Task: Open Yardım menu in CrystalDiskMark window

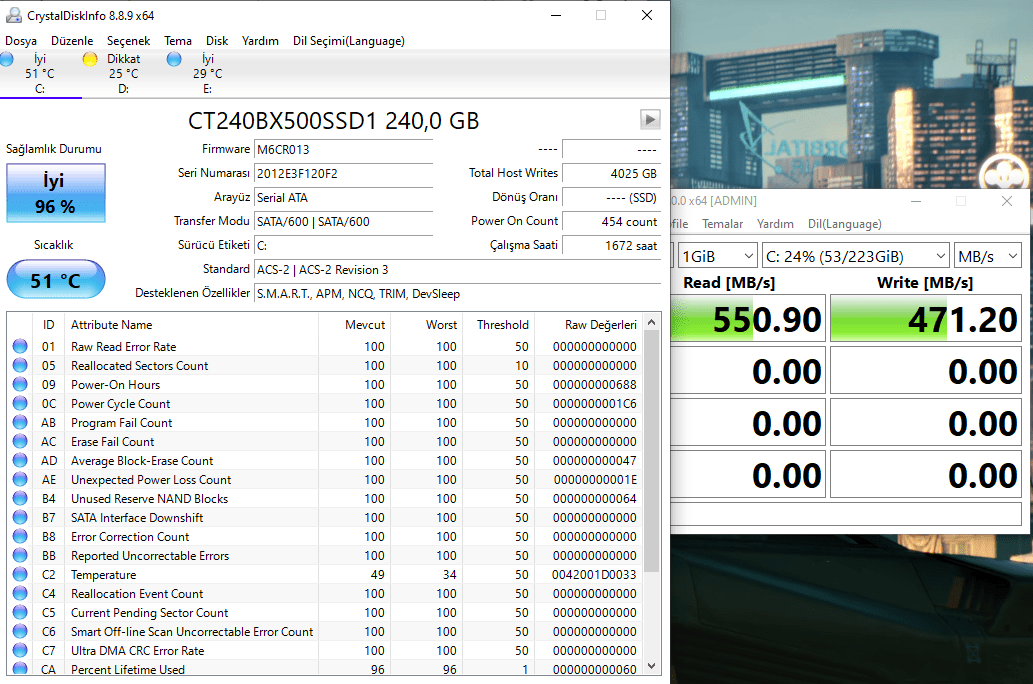Action: pyautogui.click(x=775, y=224)
